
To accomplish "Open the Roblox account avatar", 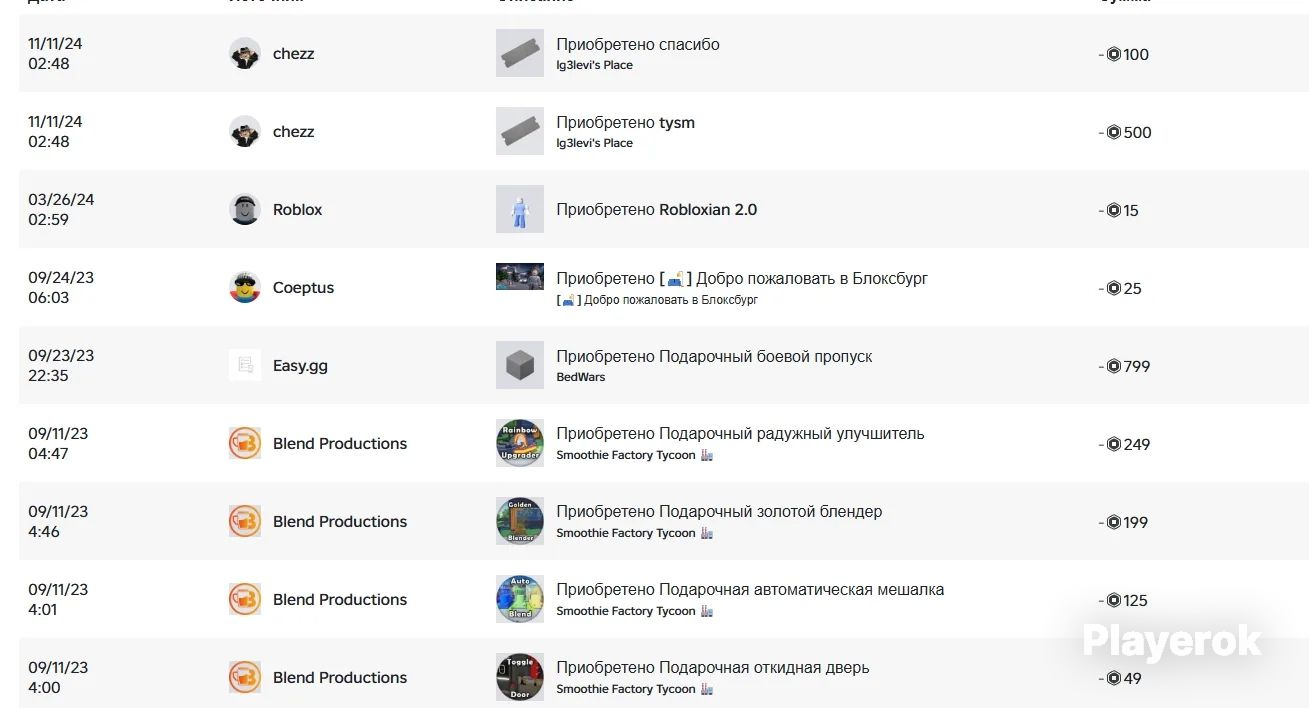I will (x=245, y=210).
